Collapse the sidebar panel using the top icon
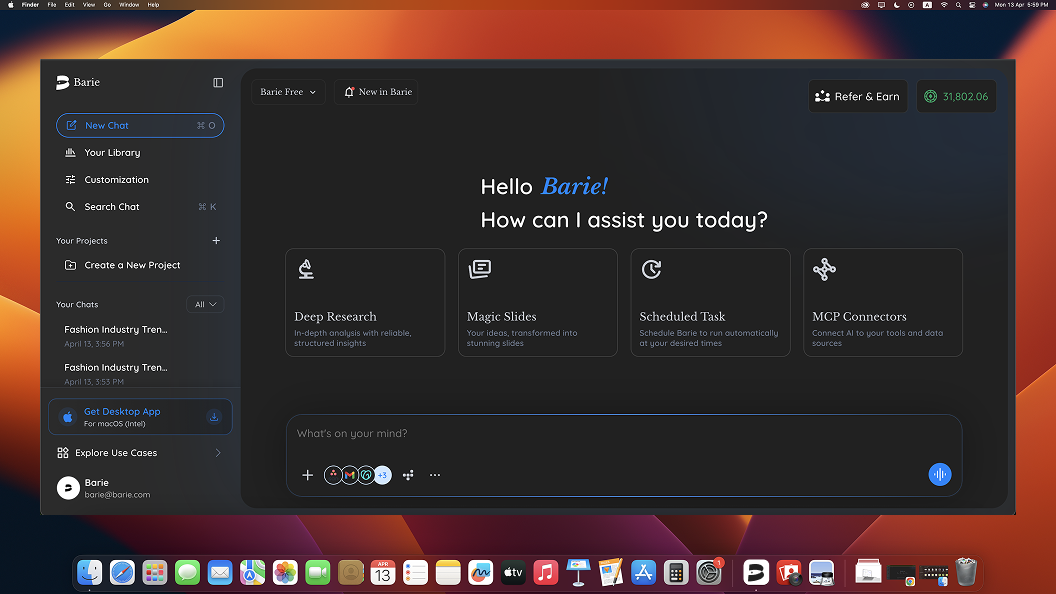Image resolution: width=1056 pixels, height=594 pixels. 218,83
